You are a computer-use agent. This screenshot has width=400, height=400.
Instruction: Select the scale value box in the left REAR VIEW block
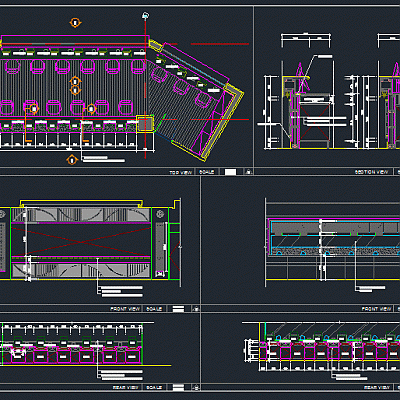click(178, 388)
